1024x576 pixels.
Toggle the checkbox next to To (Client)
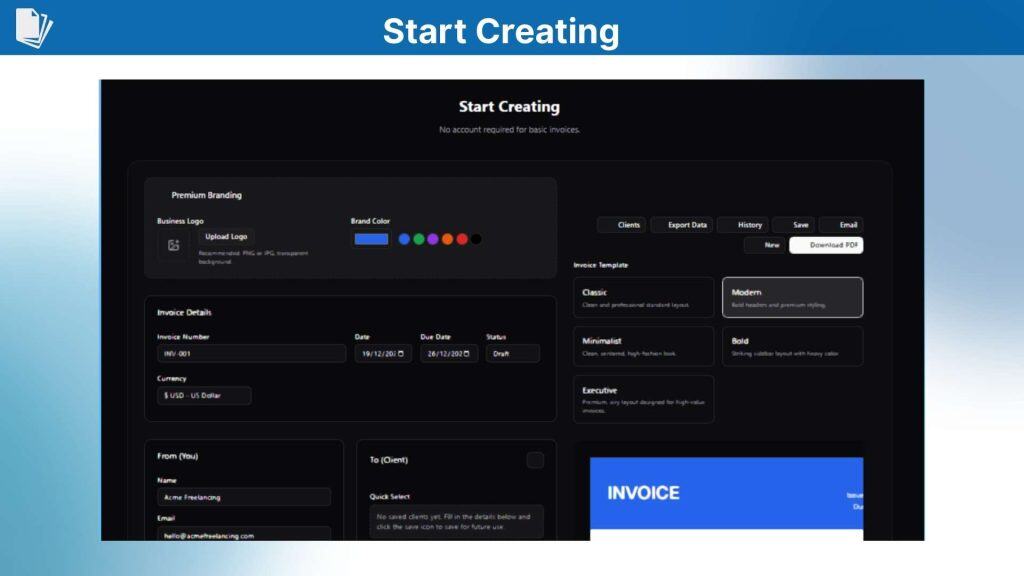pos(536,459)
